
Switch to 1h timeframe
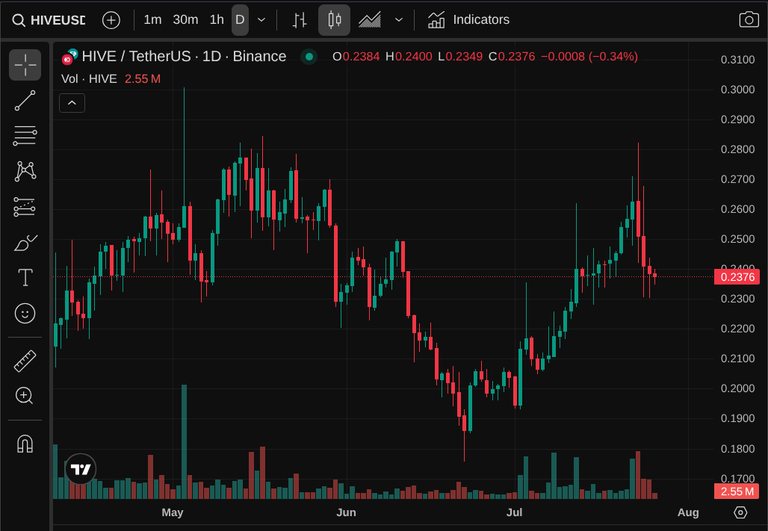(x=216, y=20)
